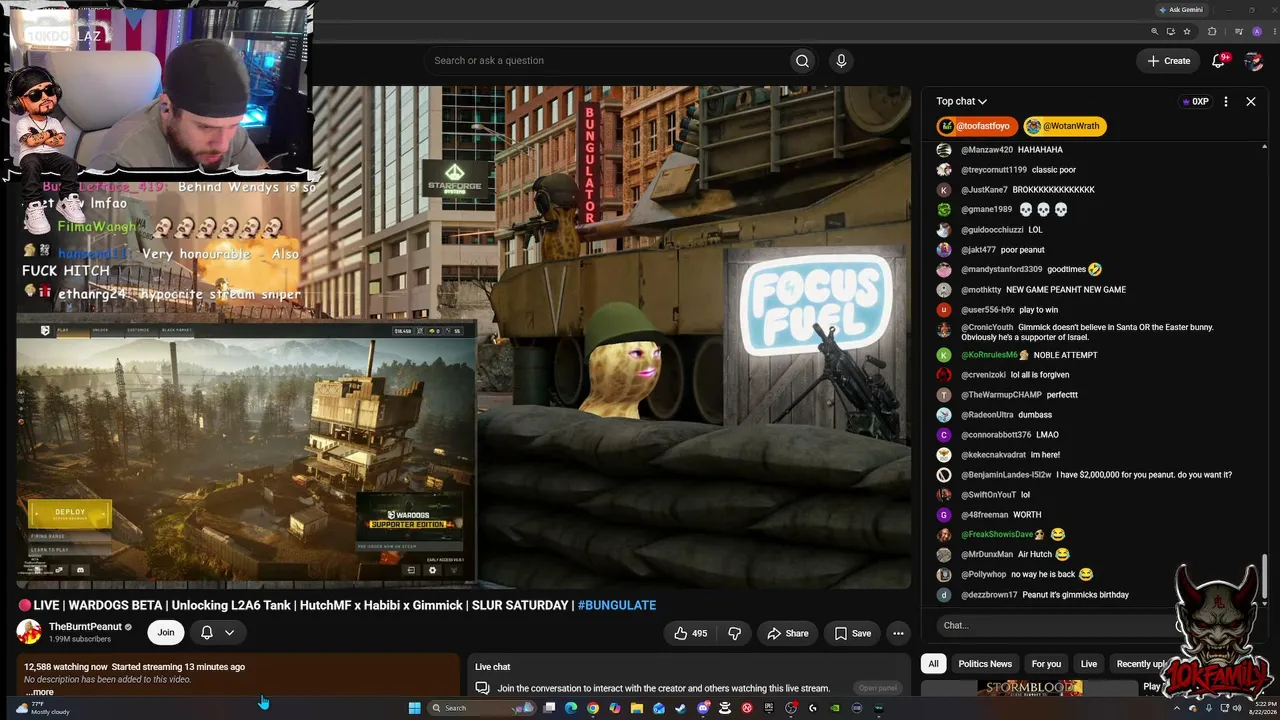Click Ask Gemini in the browser title bar
The width and height of the screenshot is (1280, 720).
pos(1181,10)
